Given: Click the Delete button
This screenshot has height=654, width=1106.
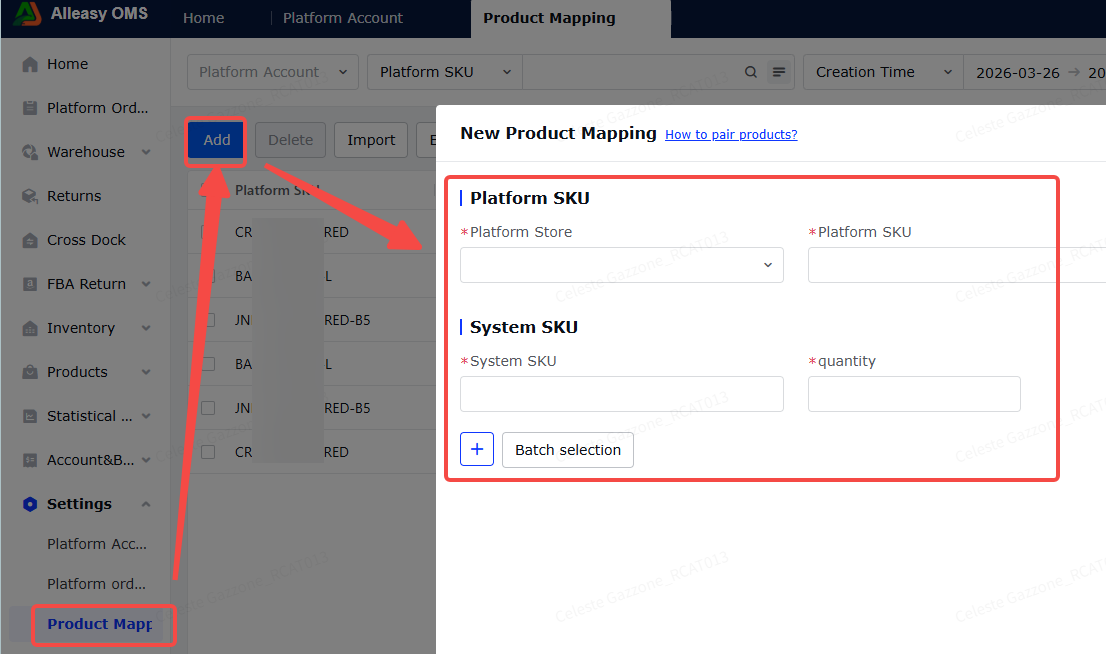Looking at the screenshot, I should (290, 140).
